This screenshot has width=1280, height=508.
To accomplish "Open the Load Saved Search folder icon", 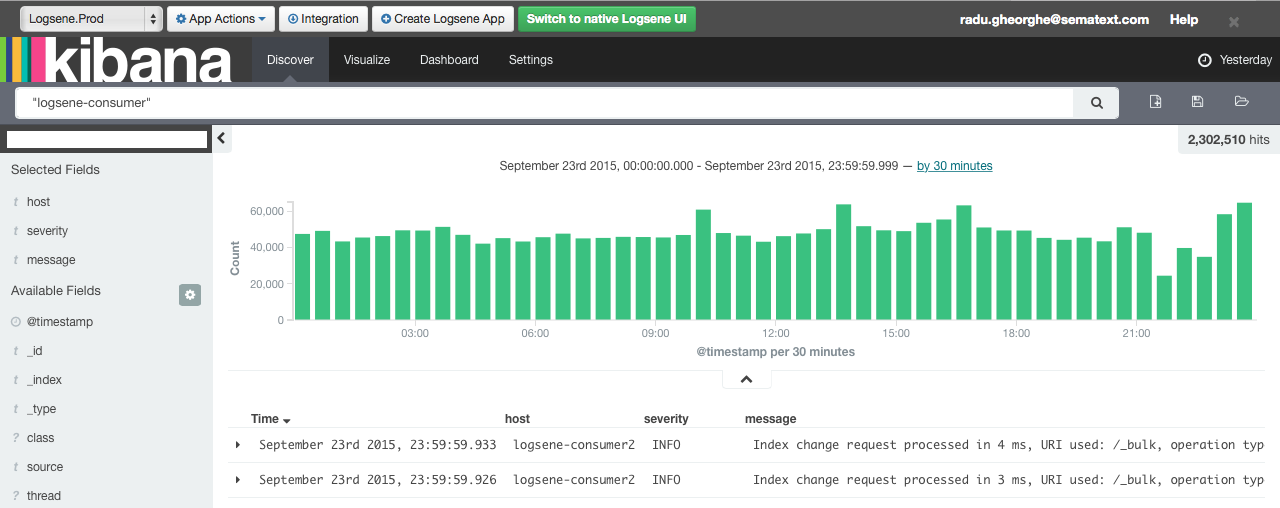I will click(x=1242, y=102).
